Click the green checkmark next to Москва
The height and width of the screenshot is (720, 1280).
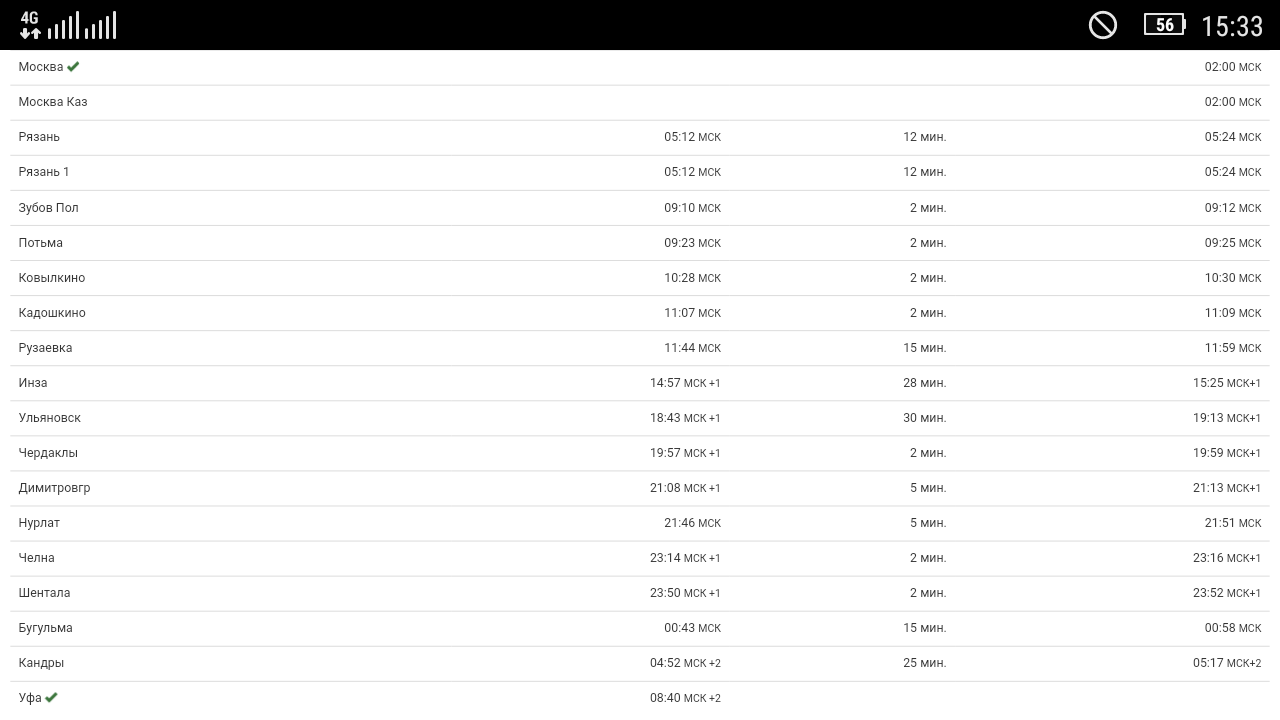tap(73, 67)
